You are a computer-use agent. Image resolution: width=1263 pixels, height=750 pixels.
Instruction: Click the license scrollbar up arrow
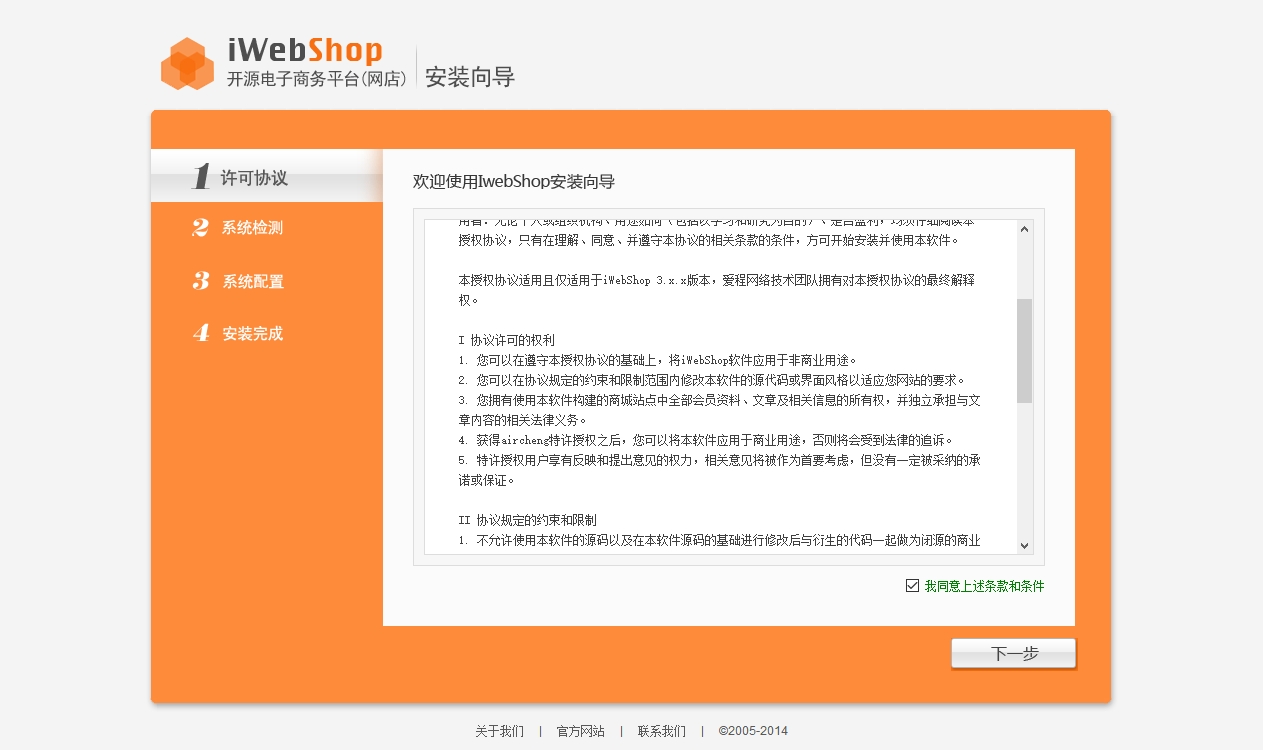pyautogui.click(x=1024, y=229)
